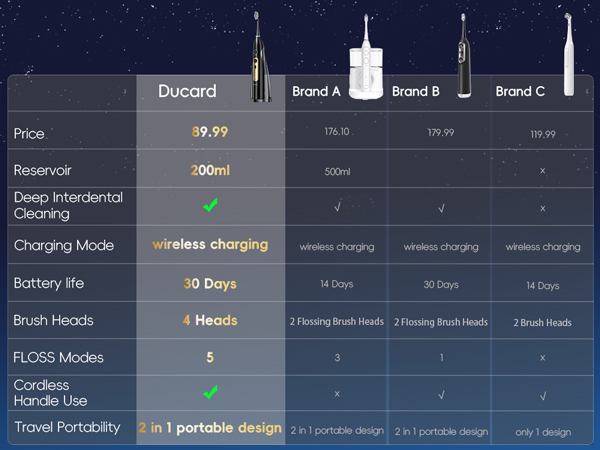Click Brand A's check mark in Deep Interdental Cleaning row
The width and height of the screenshot is (600, 450).
click(x=337, y=207)
